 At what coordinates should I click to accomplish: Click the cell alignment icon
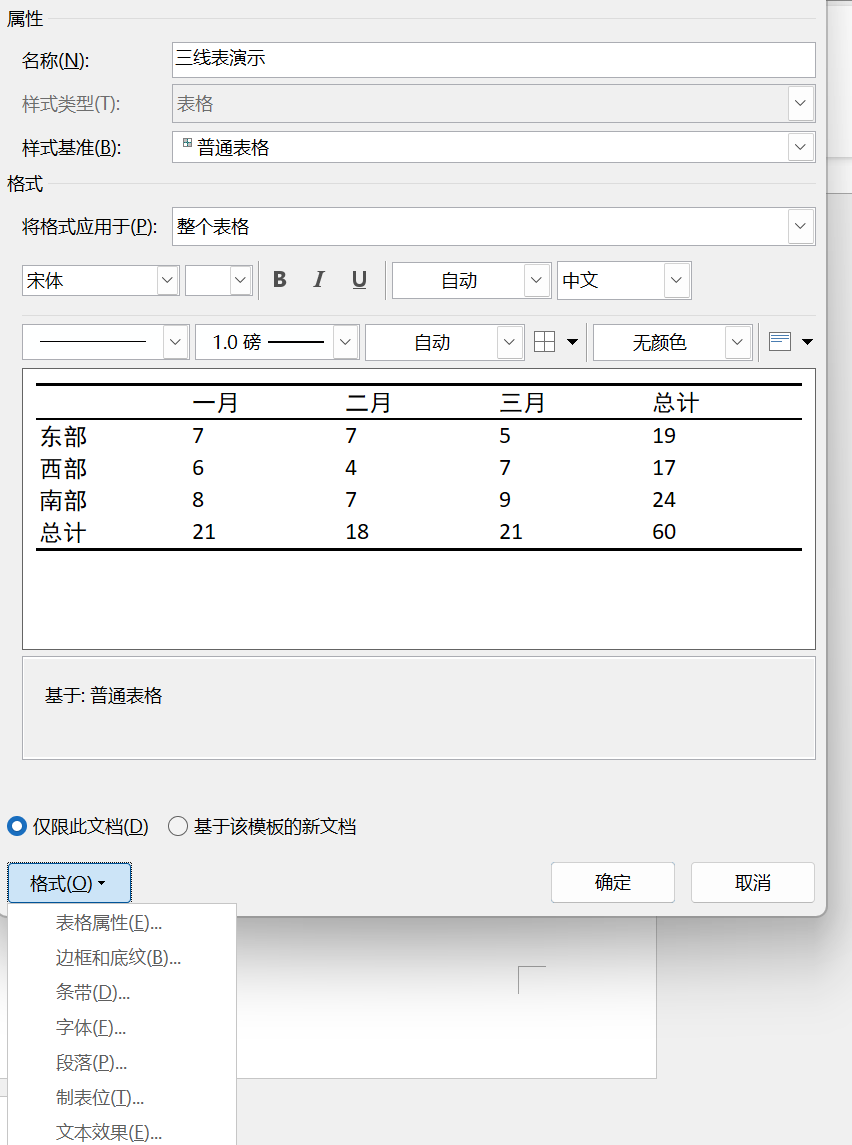pyautogui.click(x=780, y=342)
